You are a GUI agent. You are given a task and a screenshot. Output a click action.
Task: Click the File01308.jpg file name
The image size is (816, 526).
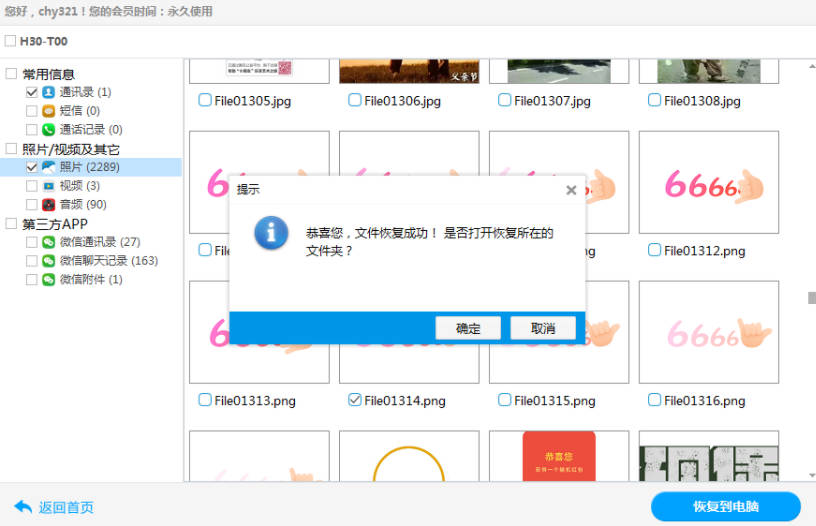coord(702,101)
